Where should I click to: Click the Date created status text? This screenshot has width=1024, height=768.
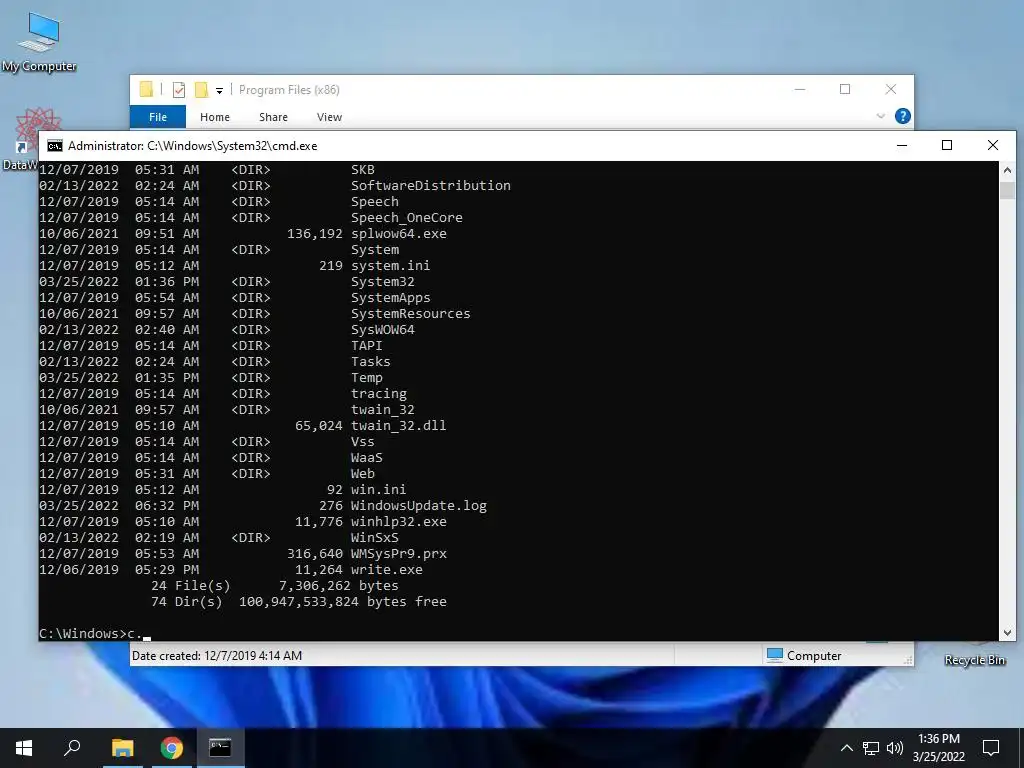(217, 655)
